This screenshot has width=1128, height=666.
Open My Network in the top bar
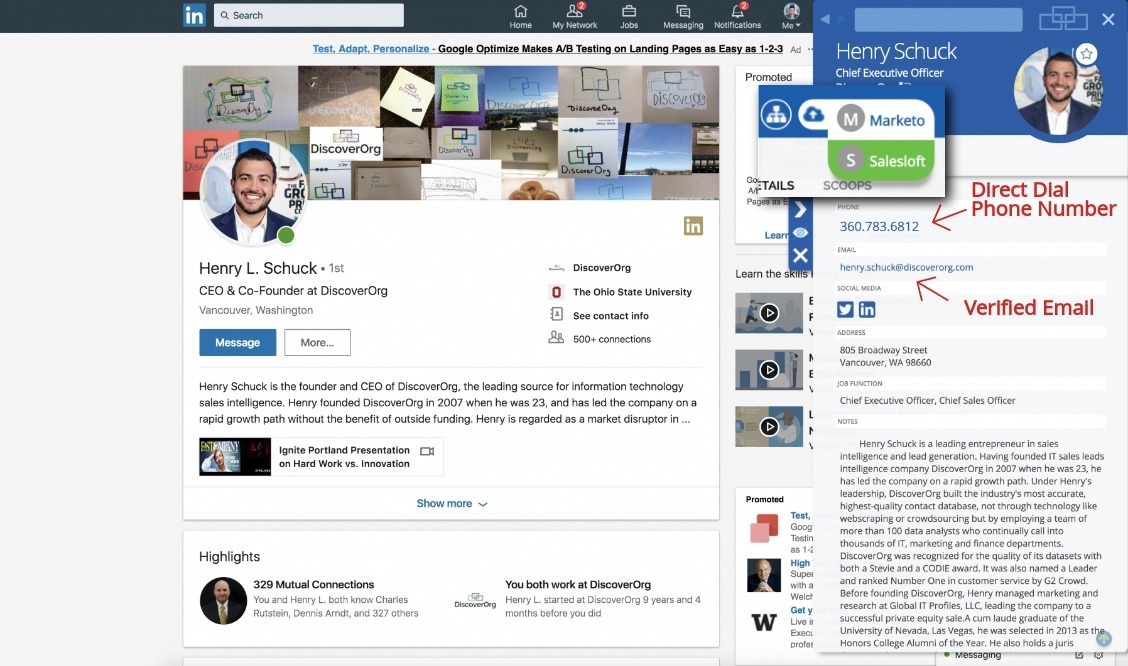575,16
